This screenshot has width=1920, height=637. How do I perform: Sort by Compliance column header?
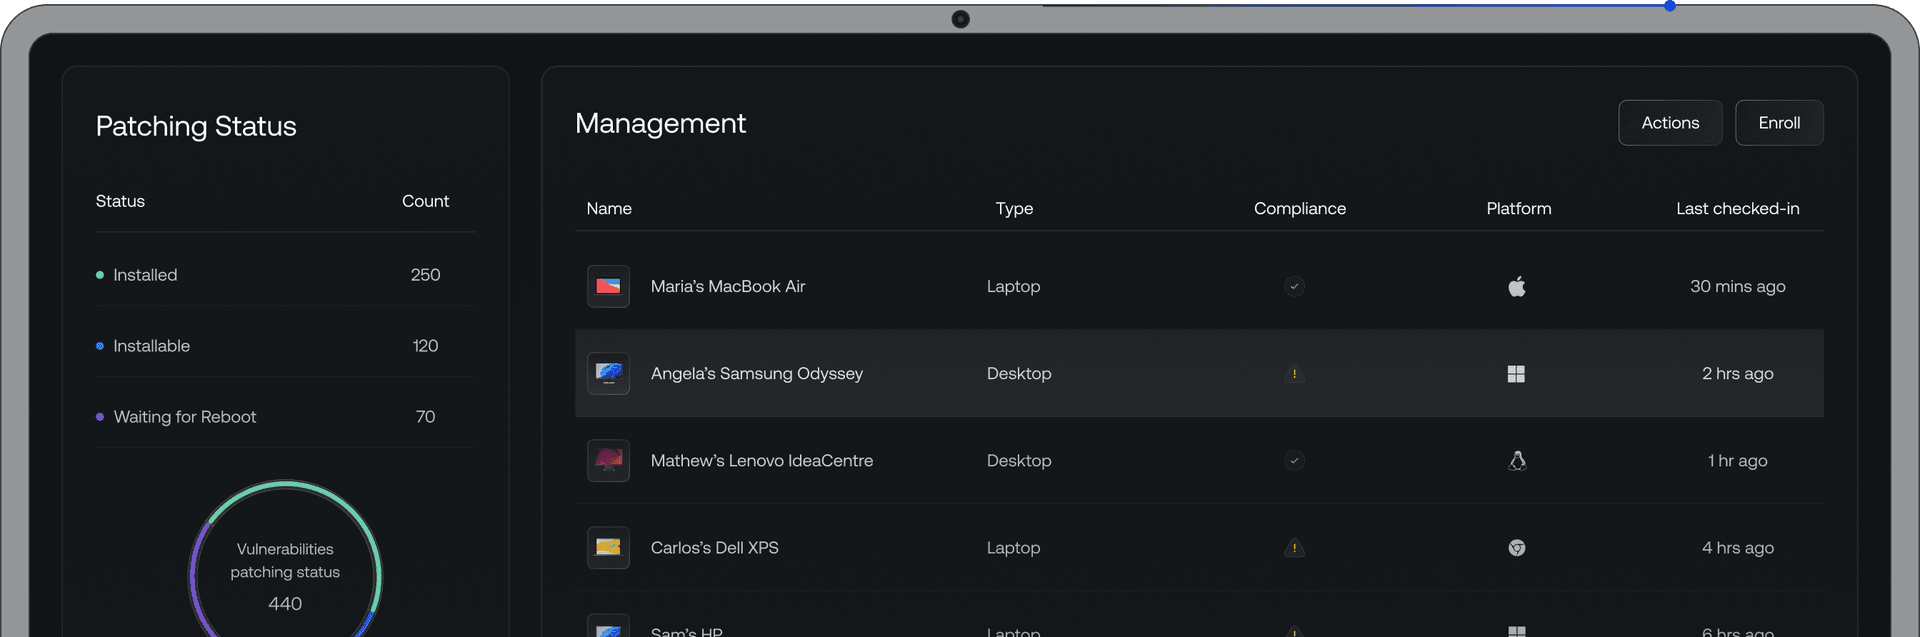pos(1299,209)
